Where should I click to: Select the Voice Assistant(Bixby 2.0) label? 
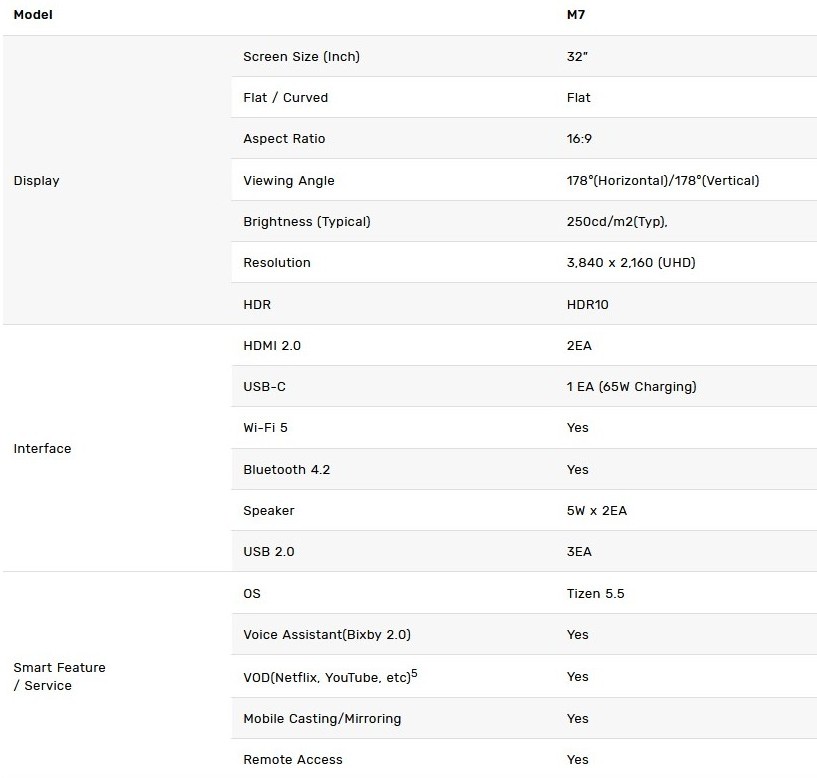pos(326,635)
